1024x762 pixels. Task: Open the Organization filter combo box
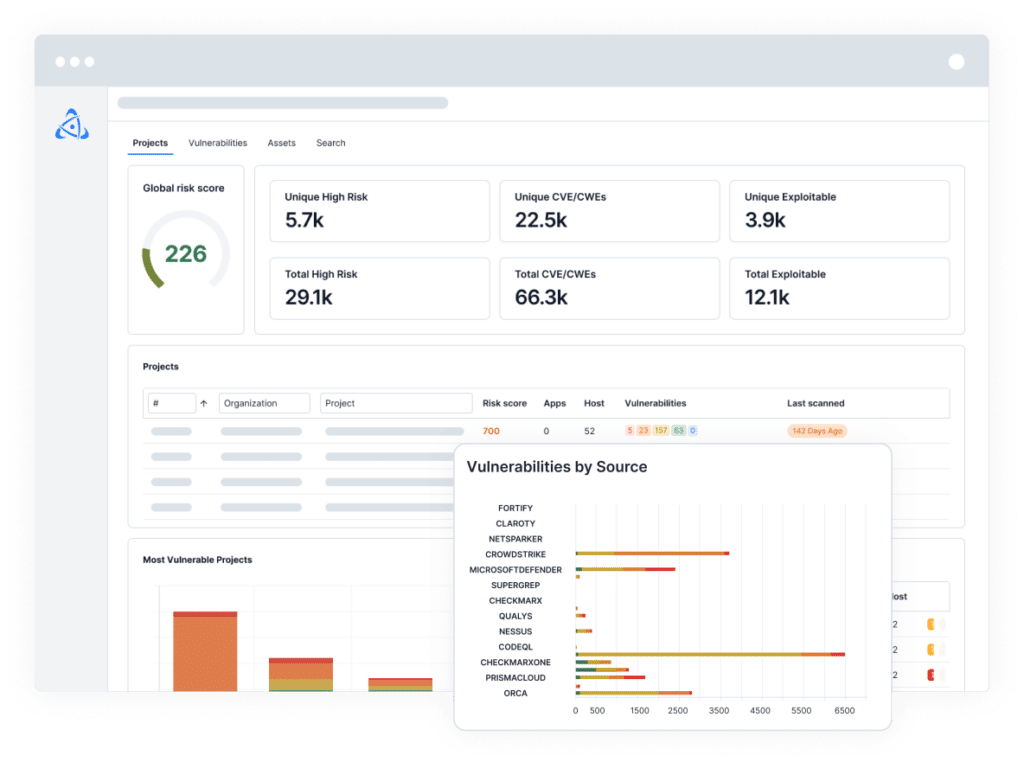pyautogui.click(x=264, y=403)
